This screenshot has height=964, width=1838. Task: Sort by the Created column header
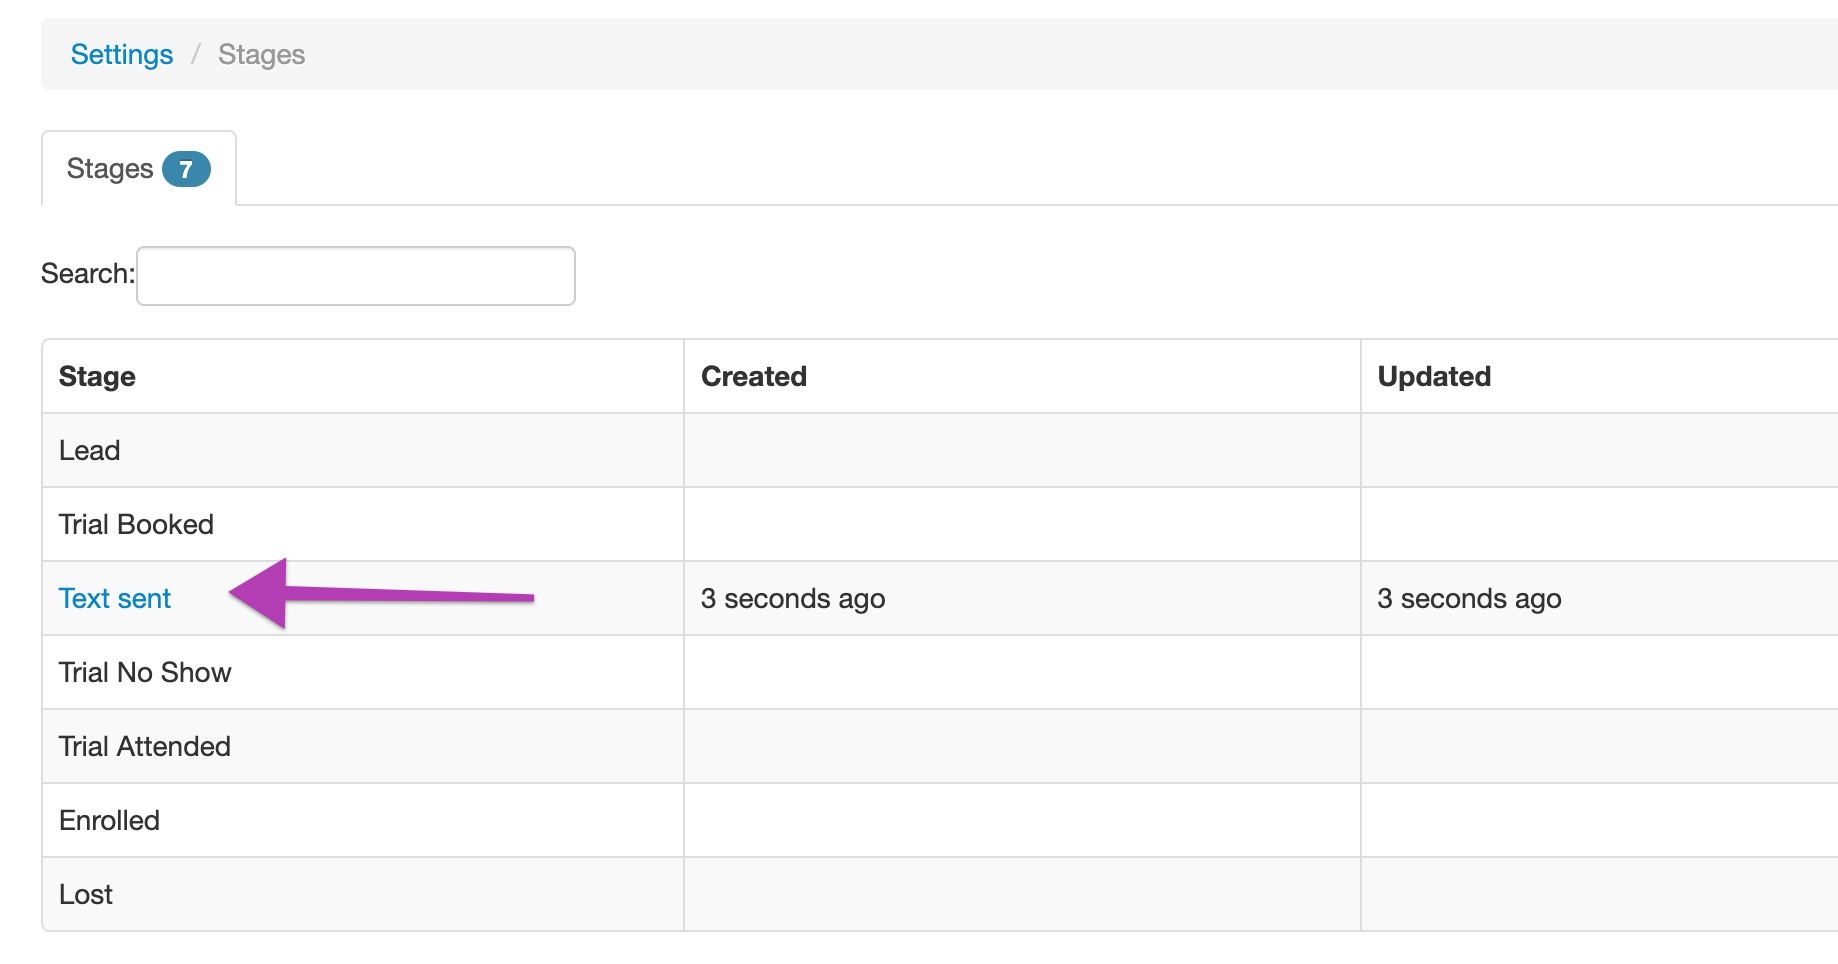tap(753, 376)
